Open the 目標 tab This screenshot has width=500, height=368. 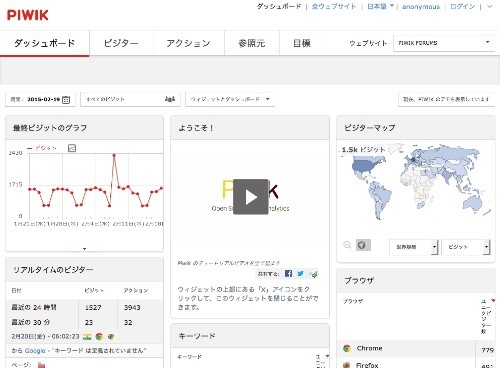pos(302,43)
